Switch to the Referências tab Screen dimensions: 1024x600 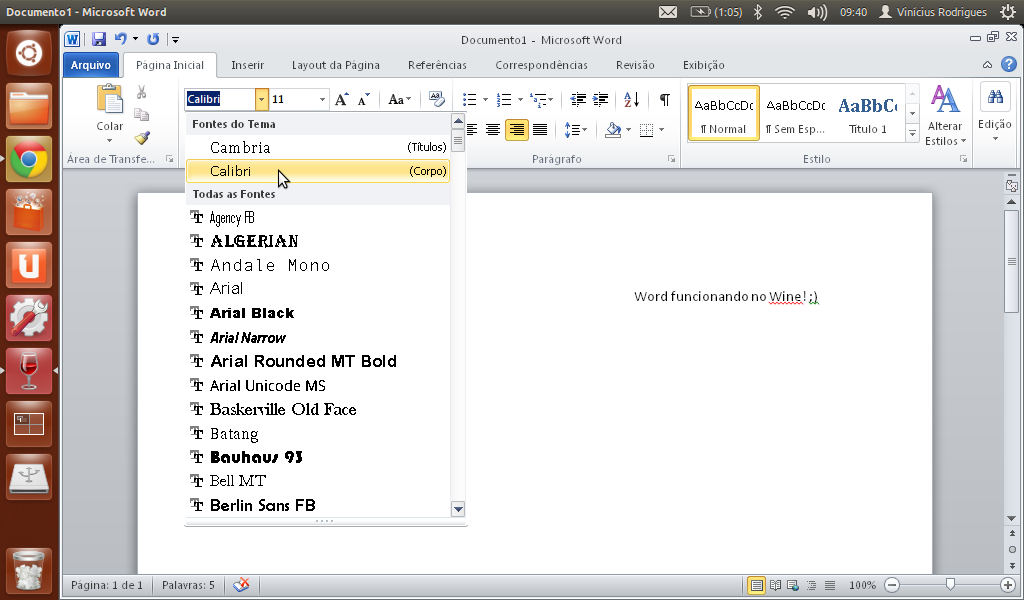click(437, 65)
